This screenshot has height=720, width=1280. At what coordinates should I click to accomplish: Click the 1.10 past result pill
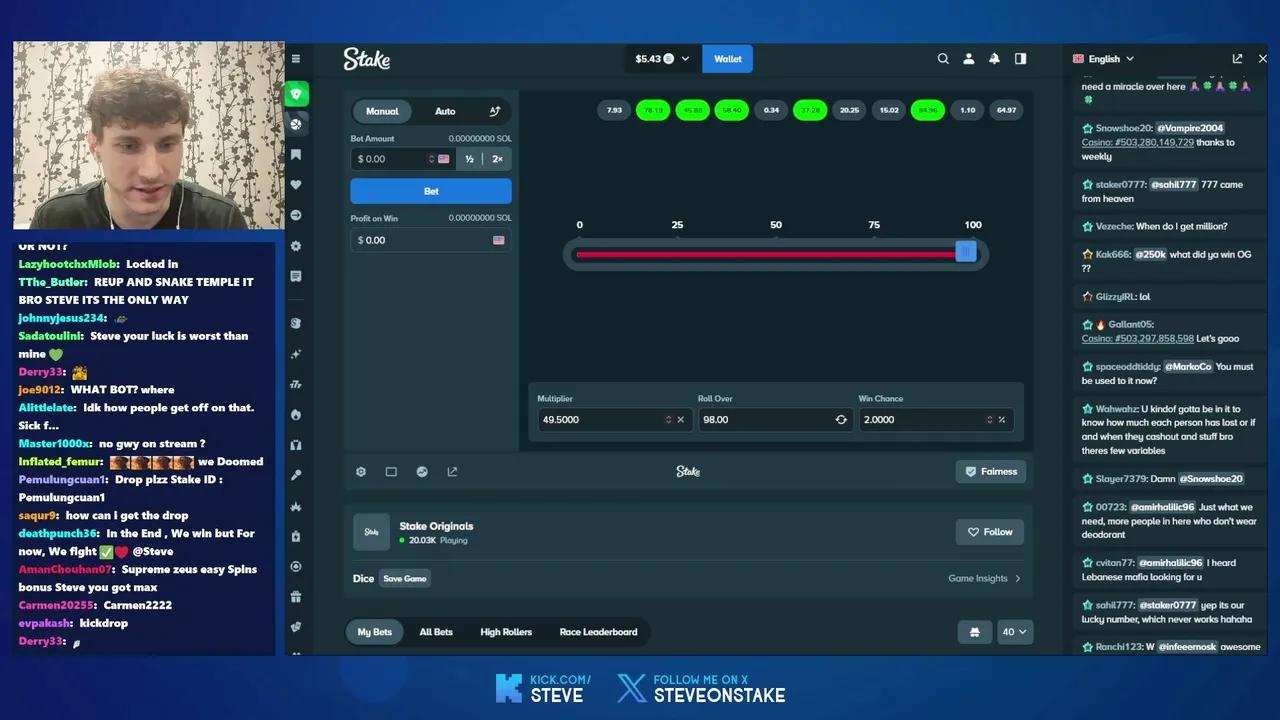[967, 110]
